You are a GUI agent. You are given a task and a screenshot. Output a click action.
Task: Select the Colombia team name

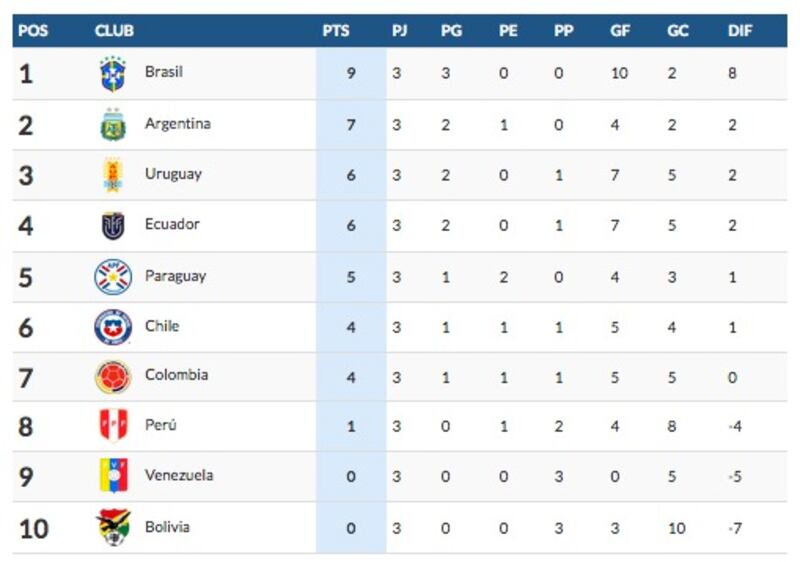177,375
